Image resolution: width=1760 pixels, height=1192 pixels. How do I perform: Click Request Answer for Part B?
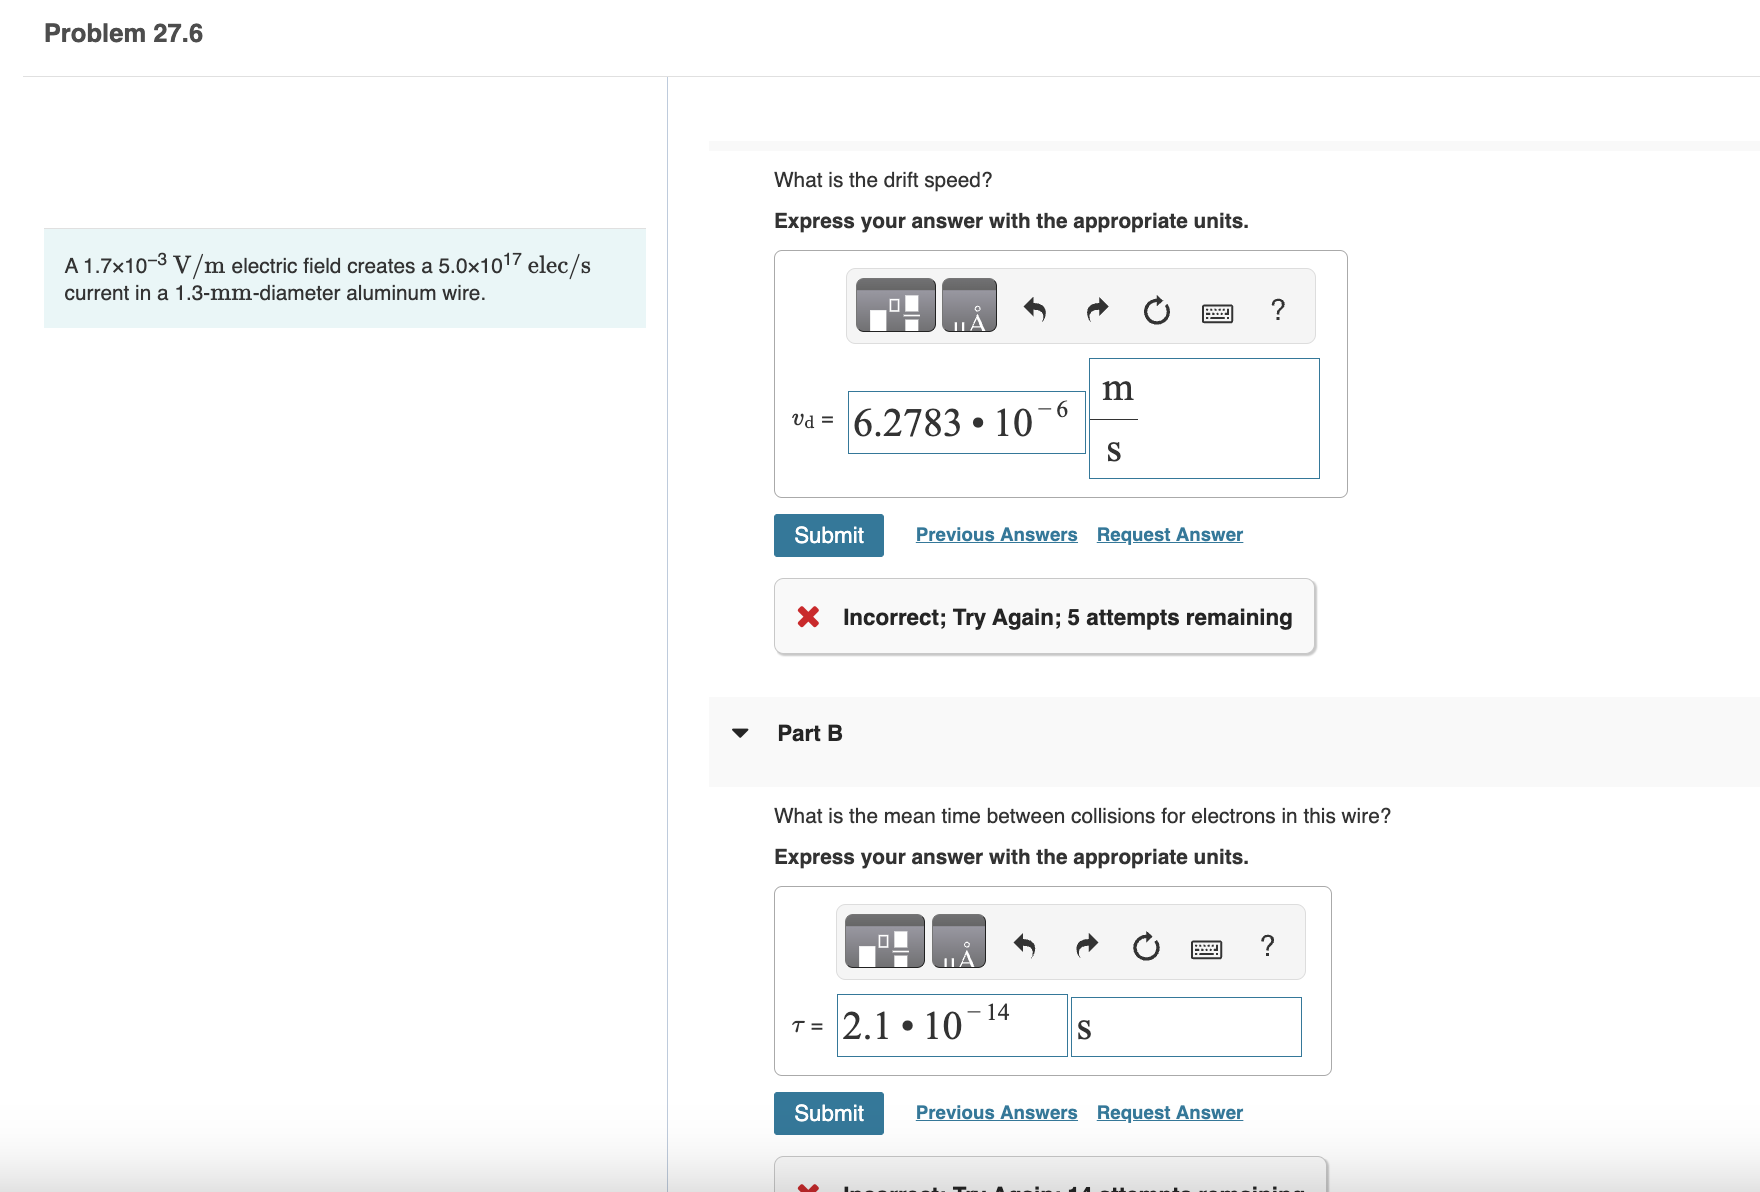point(1168,1112)
